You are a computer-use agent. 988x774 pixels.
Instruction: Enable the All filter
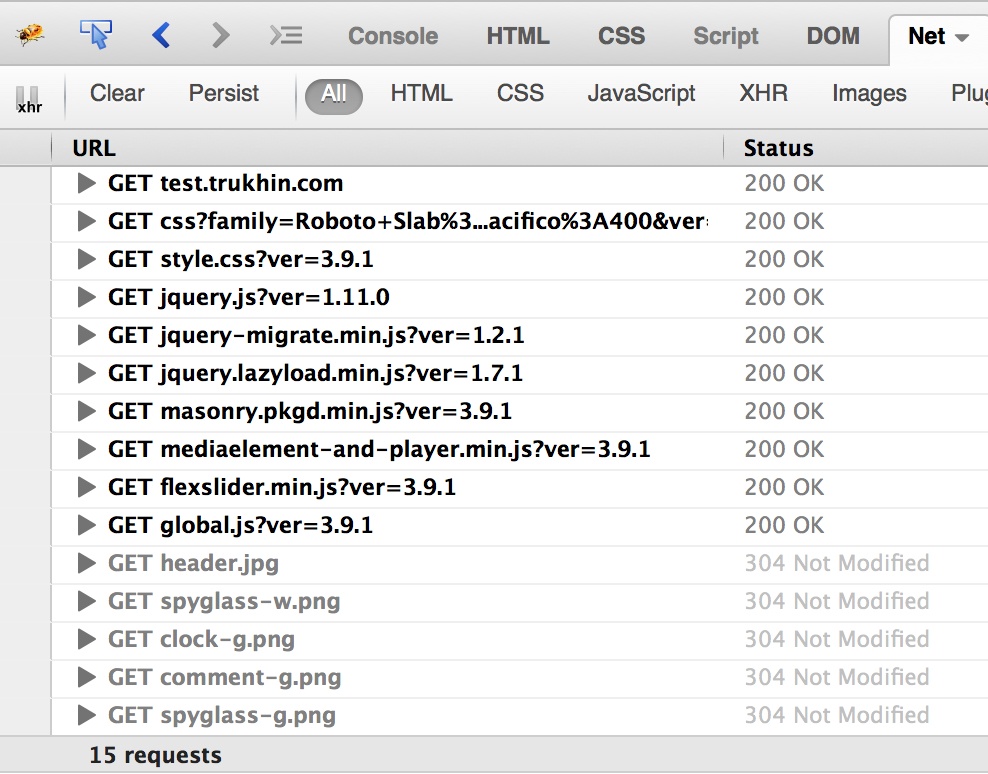pos(333,94)
